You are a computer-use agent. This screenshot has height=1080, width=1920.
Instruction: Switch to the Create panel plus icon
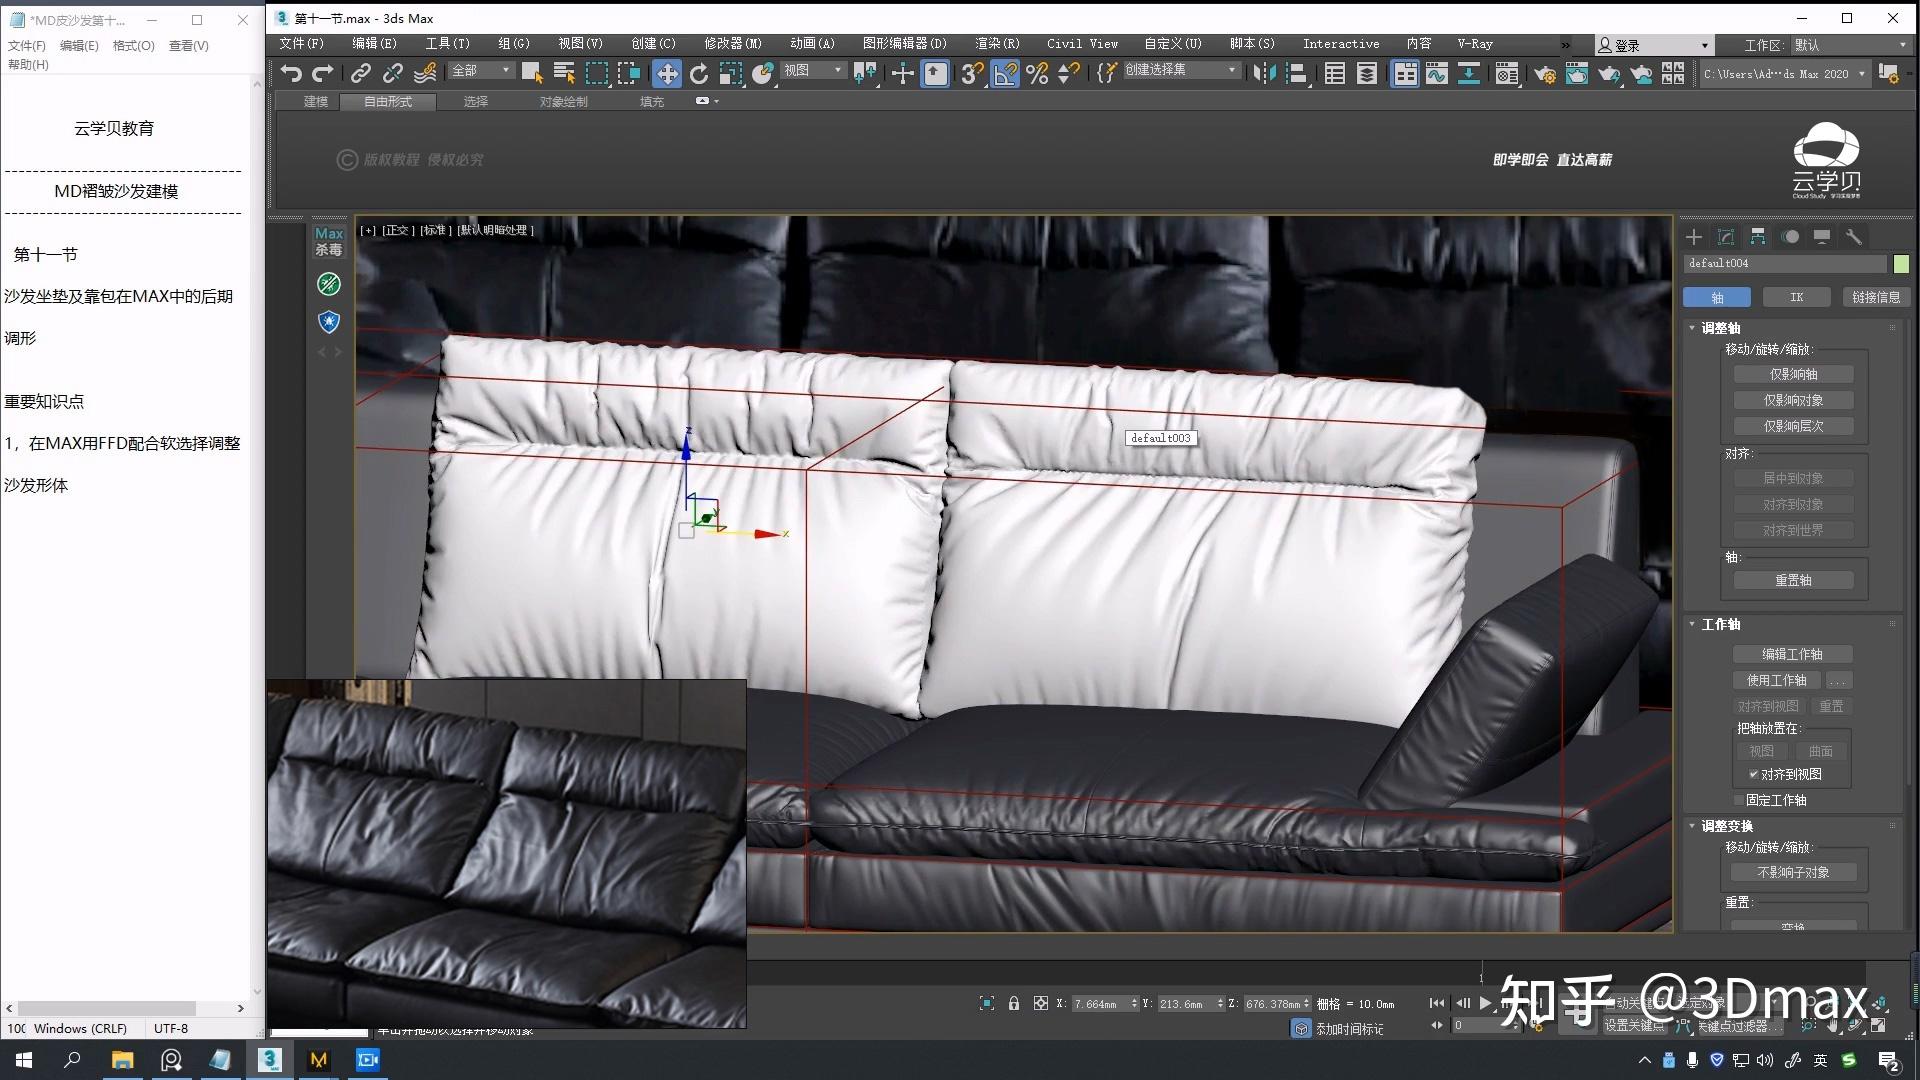point(1693,237)
